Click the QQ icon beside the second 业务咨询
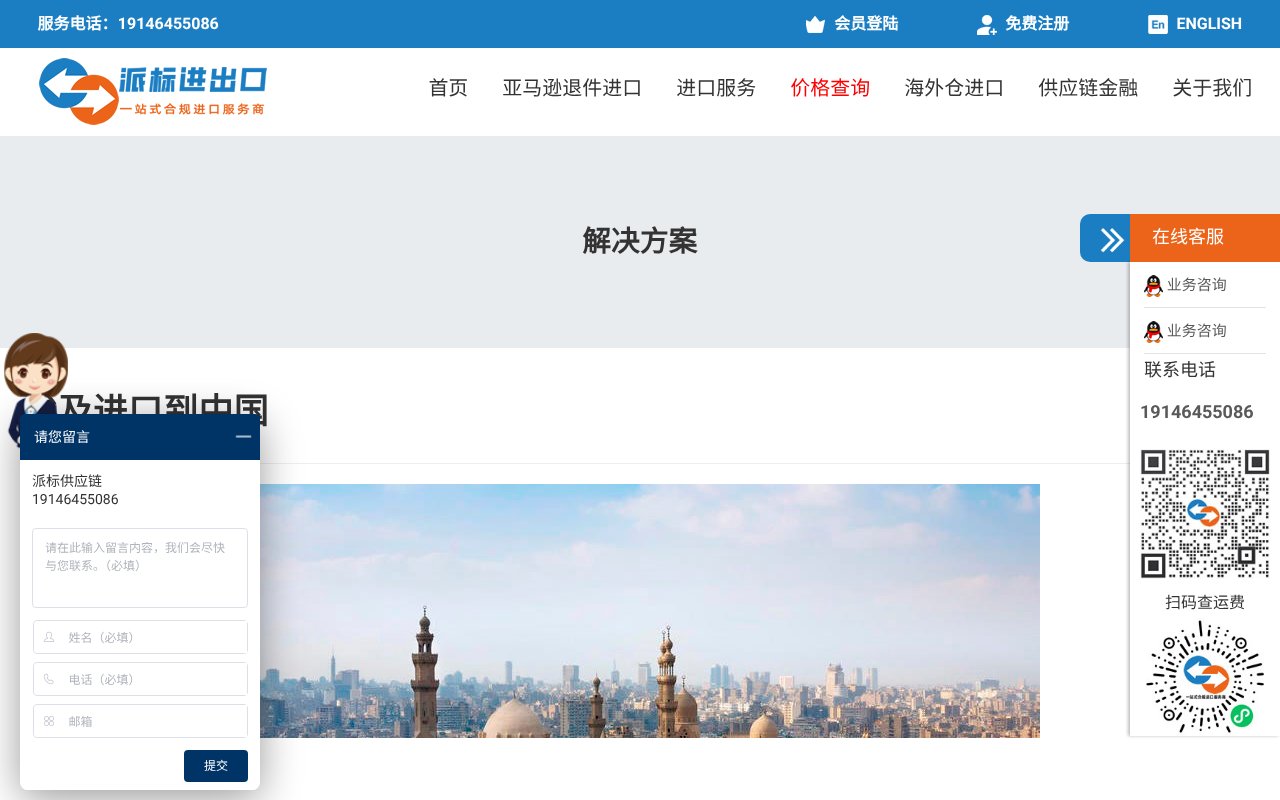1280x800 pixels. pyautogui.click(x=1152, y=330)
